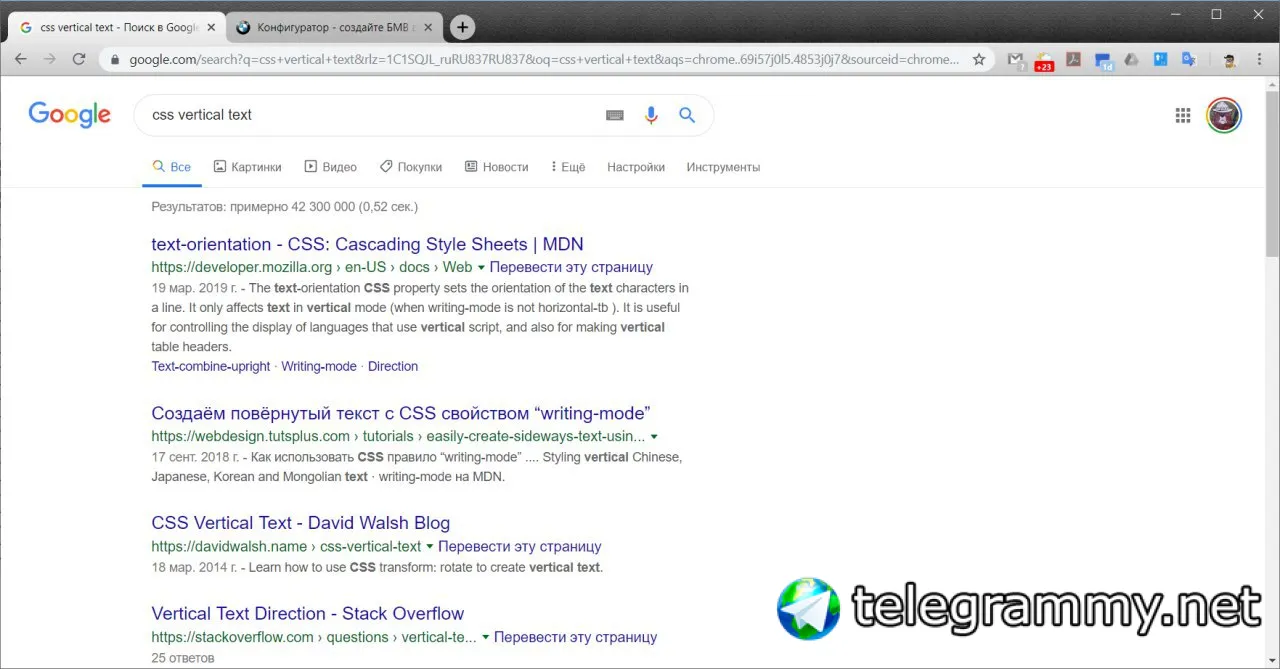Screen dimensions: 1280x669
Task: Open the Vertical Text Direction Stack Overflow result
Action: 307,614
